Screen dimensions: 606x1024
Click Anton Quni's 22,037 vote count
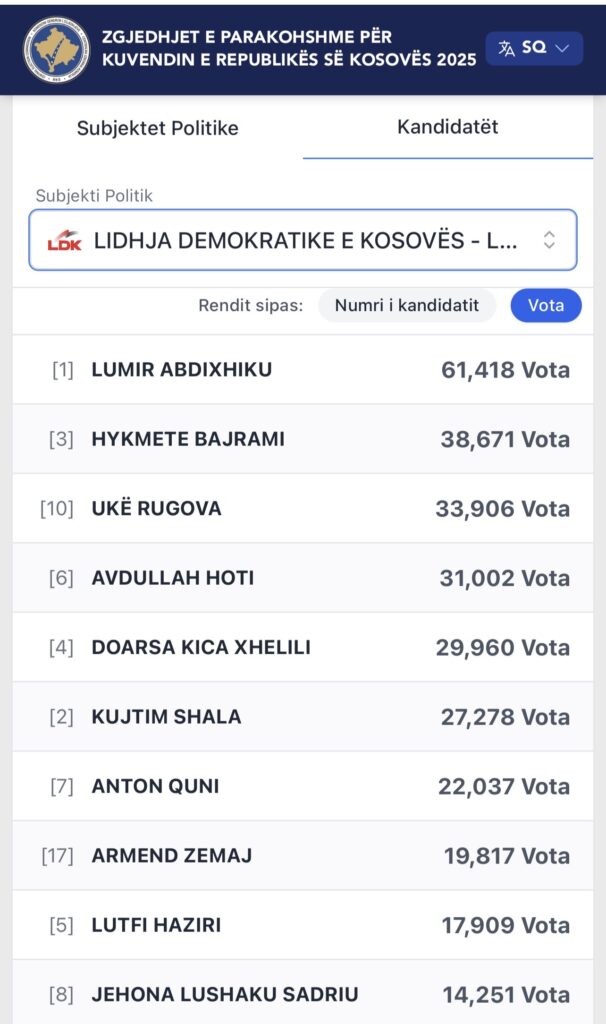point(503,786)
